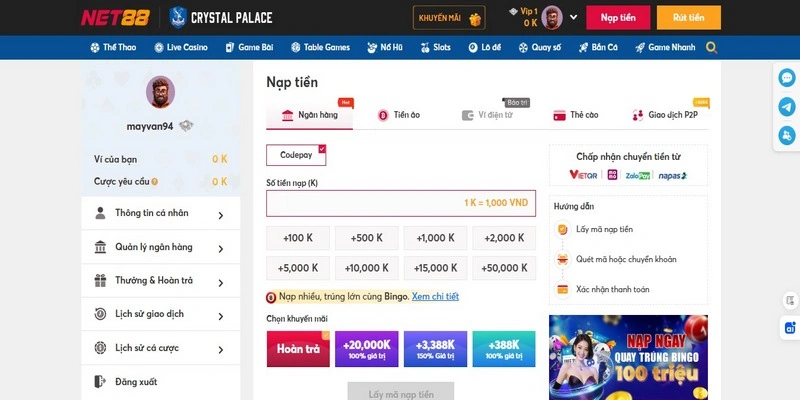Screen dimensions: 800x400
Task: Click the VietQR logo
Action: point(583,175)
